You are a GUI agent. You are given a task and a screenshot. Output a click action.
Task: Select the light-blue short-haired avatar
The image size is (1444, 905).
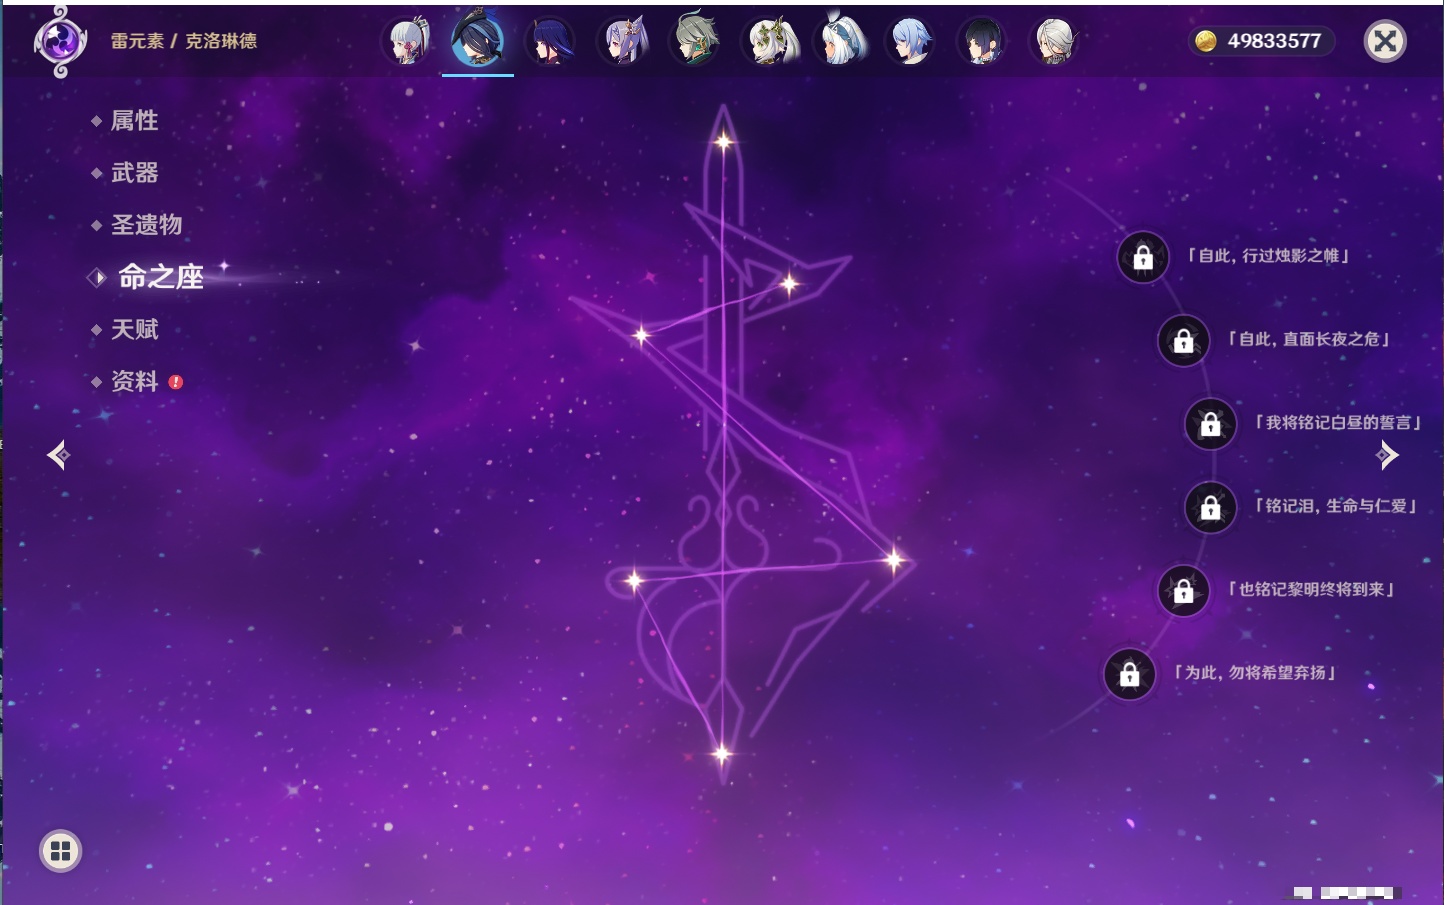pyautogui.click(x=911, y=41)
